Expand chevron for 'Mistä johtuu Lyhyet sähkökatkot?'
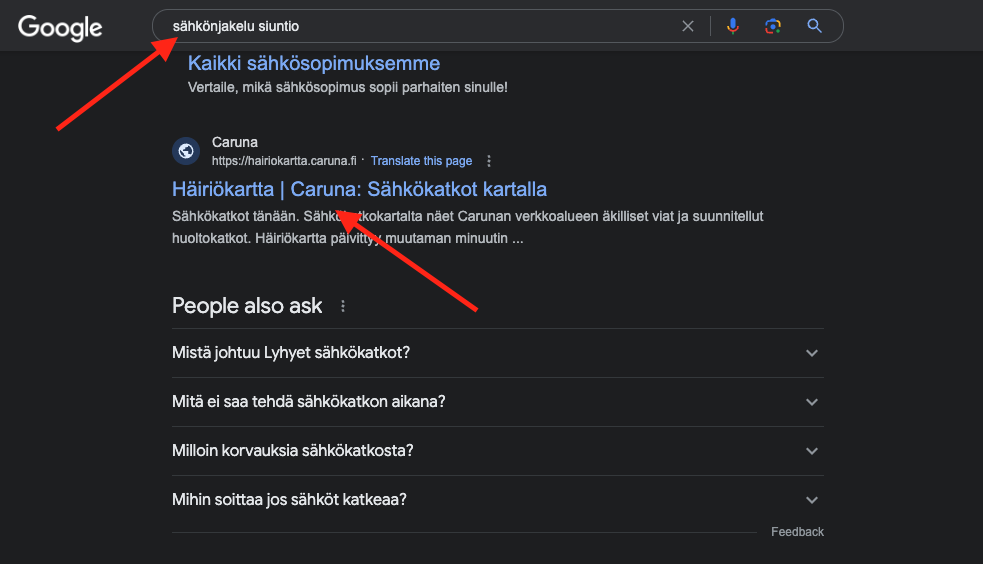Screen dimensions: 983x564 (x=812, y=353)
